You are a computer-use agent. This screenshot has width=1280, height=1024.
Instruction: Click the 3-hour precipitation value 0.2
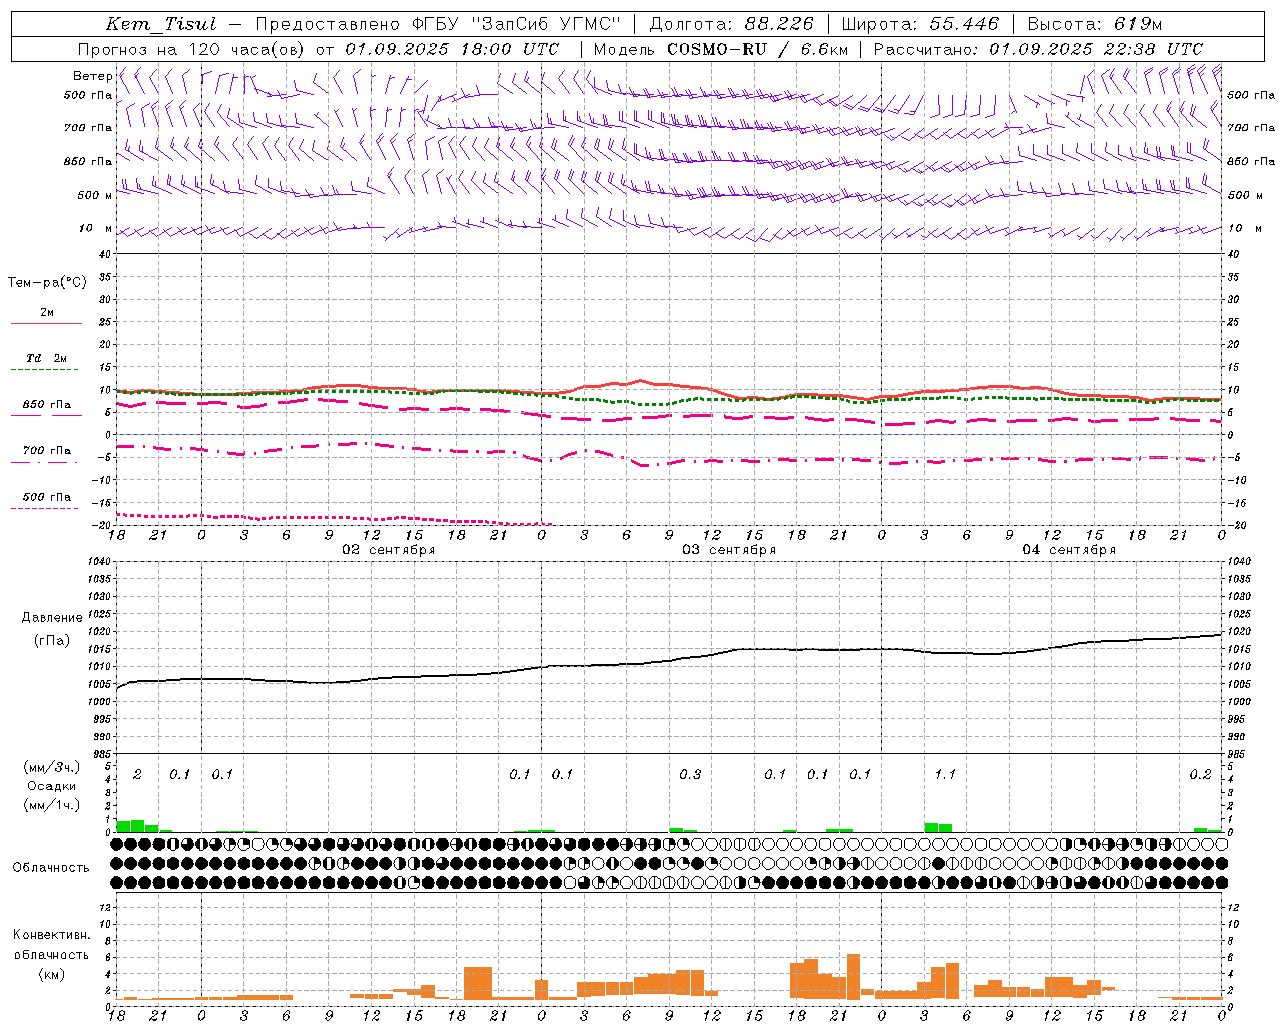point(1200,775)
